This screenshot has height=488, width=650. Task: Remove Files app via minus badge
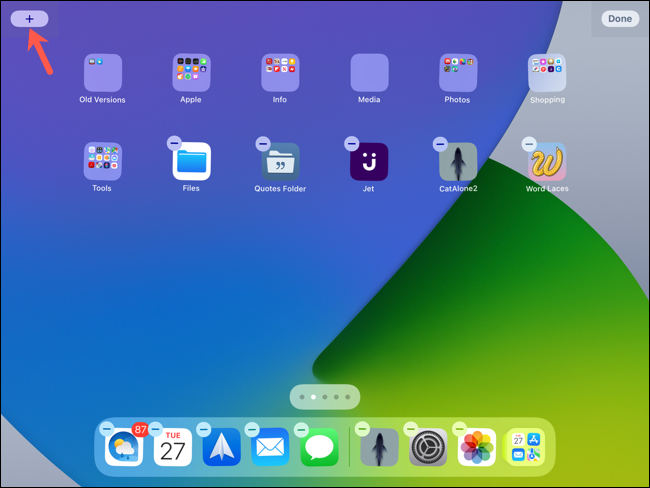174,144
